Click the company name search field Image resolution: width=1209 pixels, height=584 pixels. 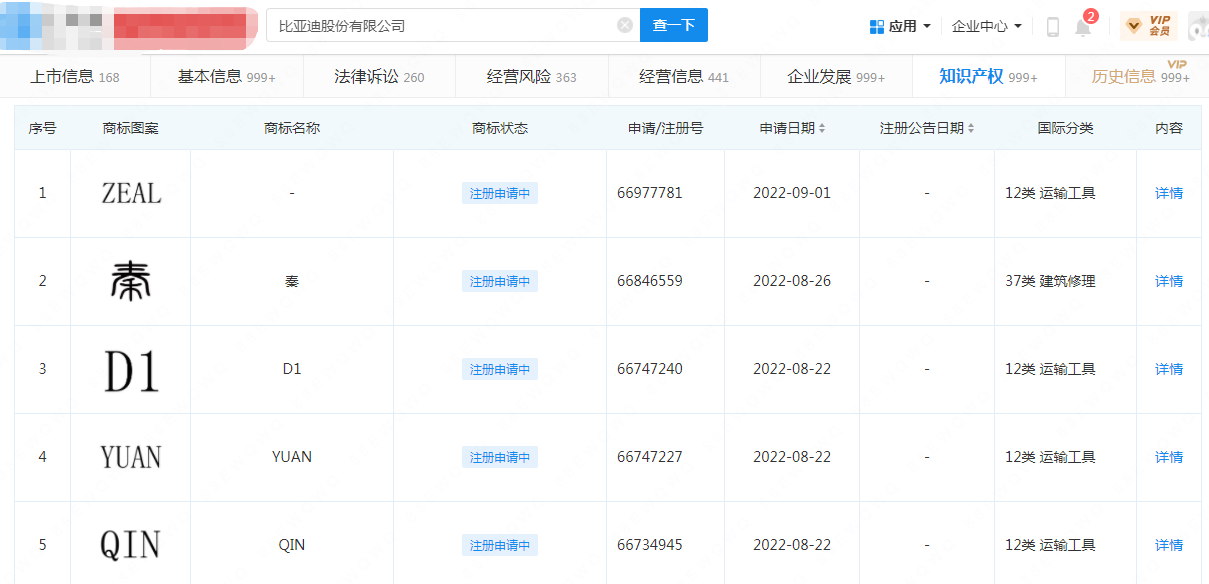click(440, 26)
